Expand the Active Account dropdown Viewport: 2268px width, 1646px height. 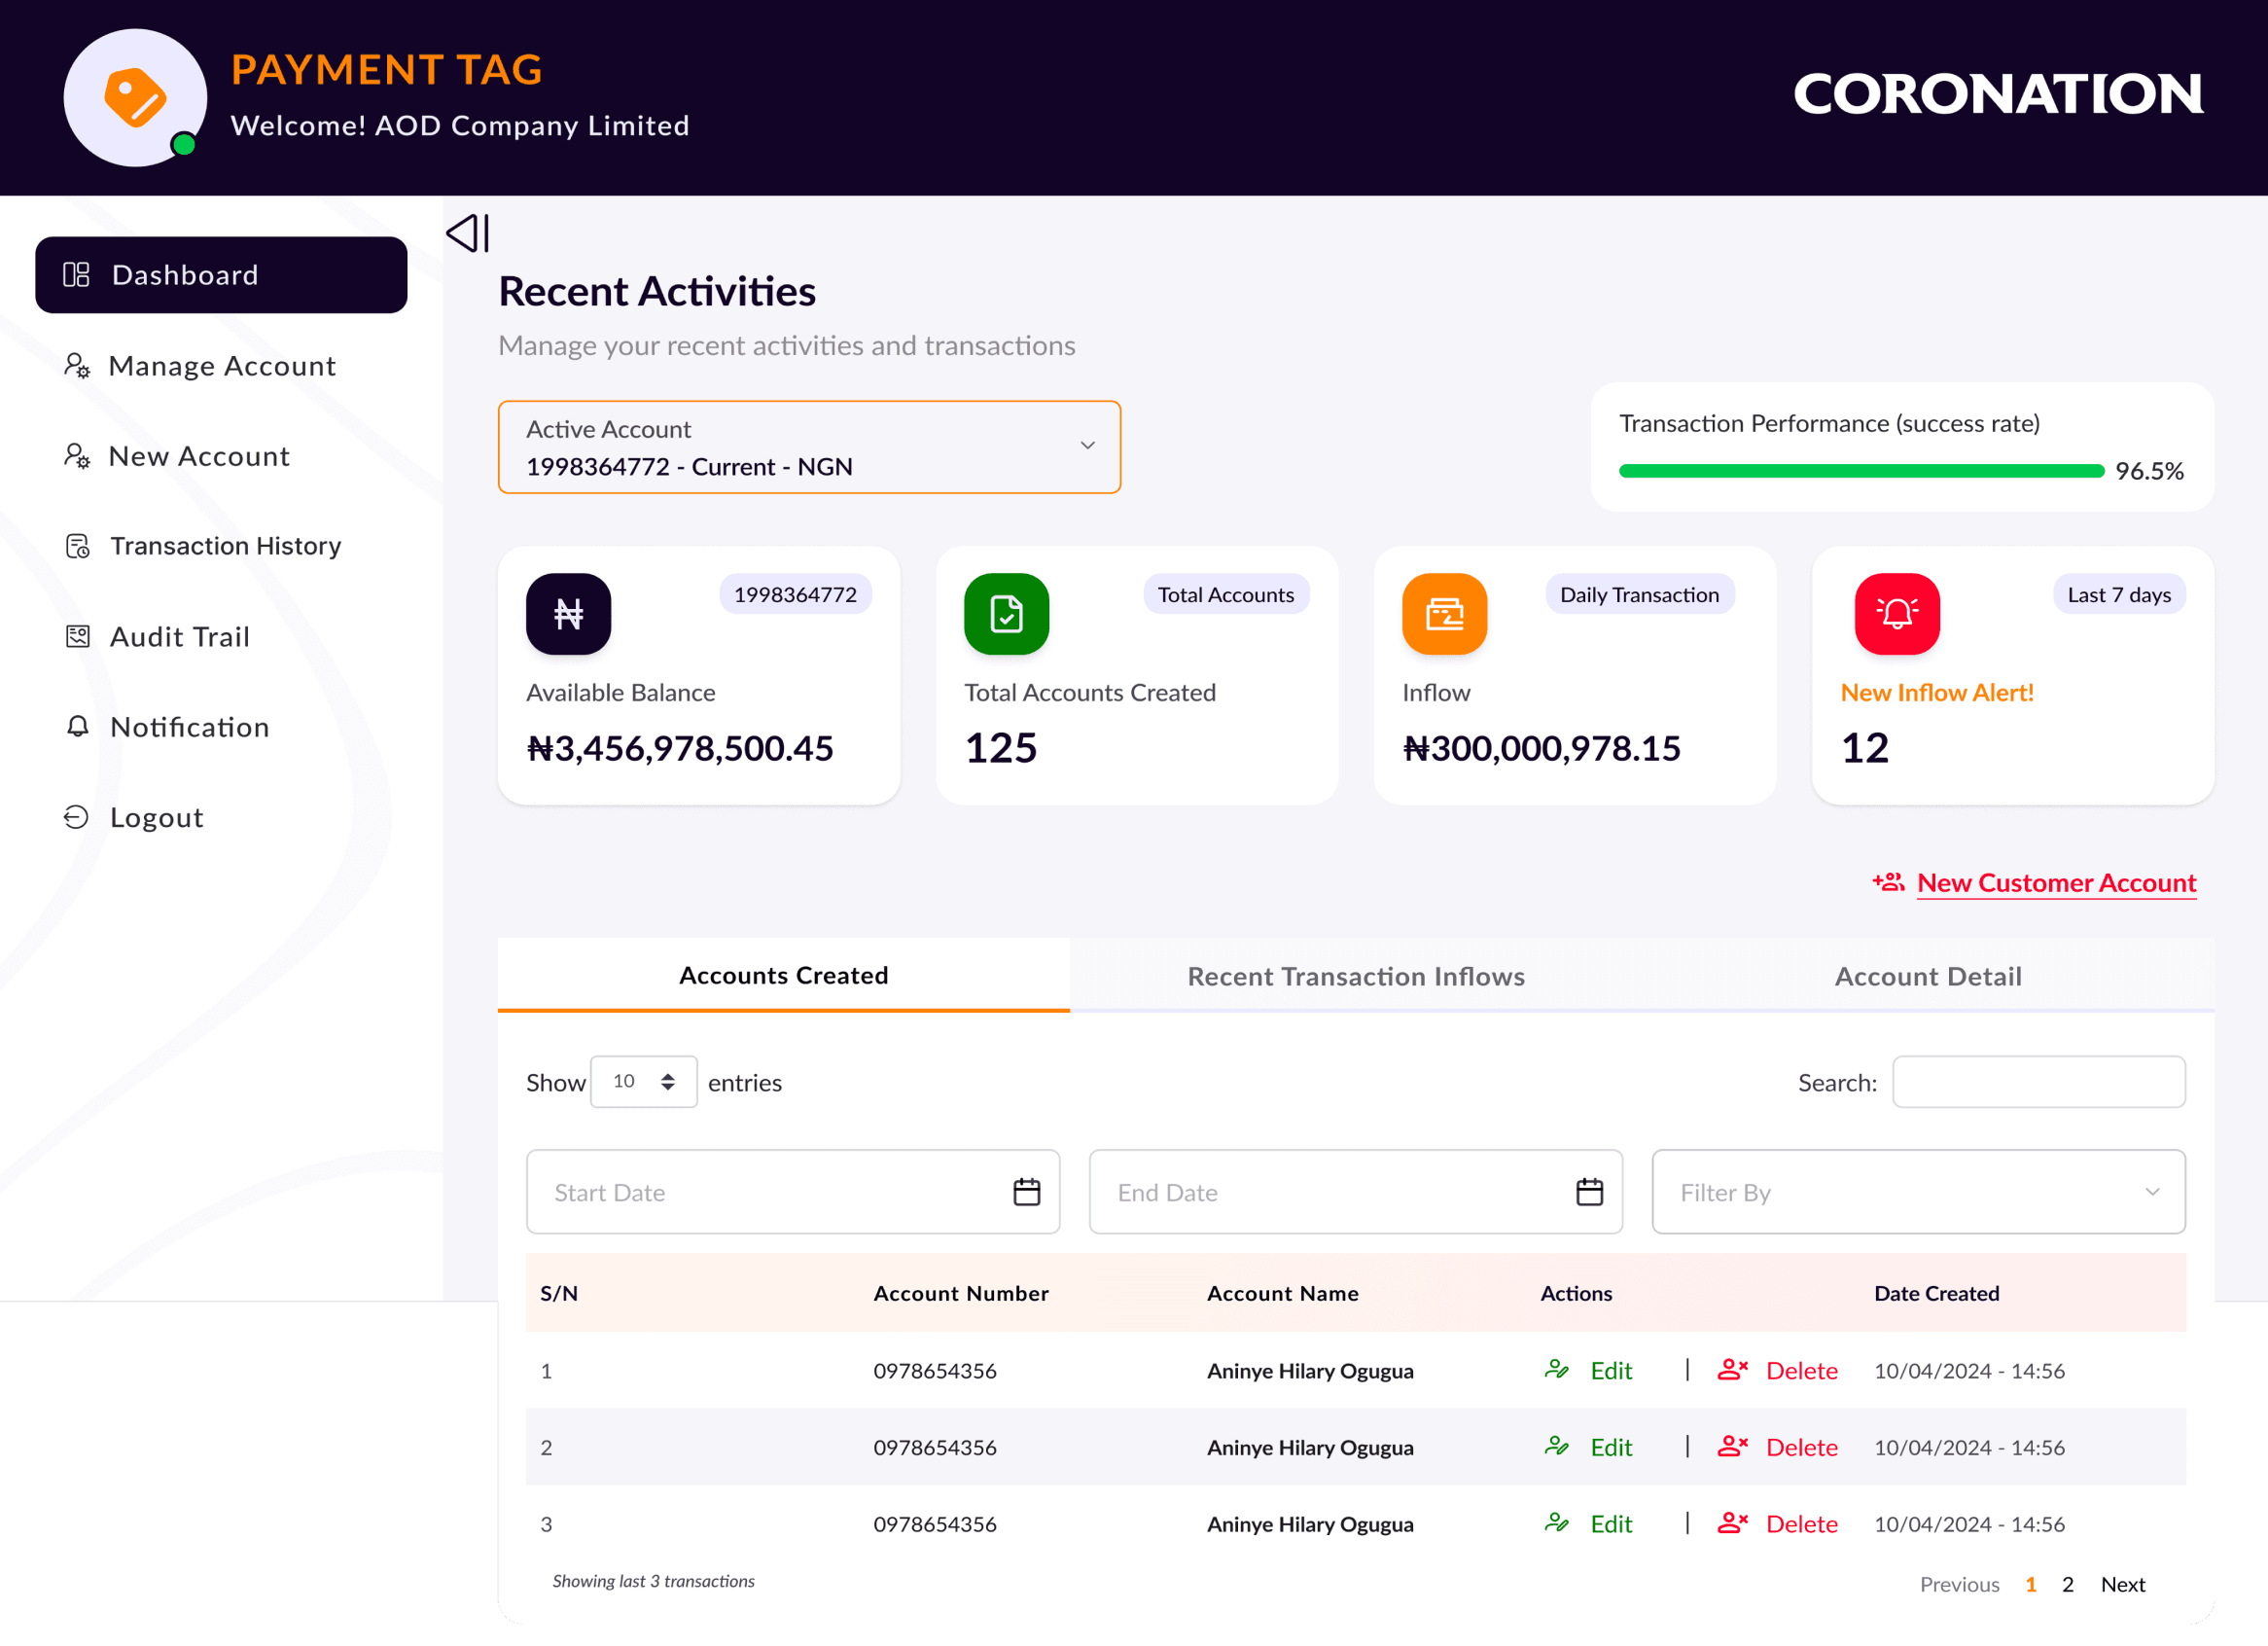point(1087,446)
